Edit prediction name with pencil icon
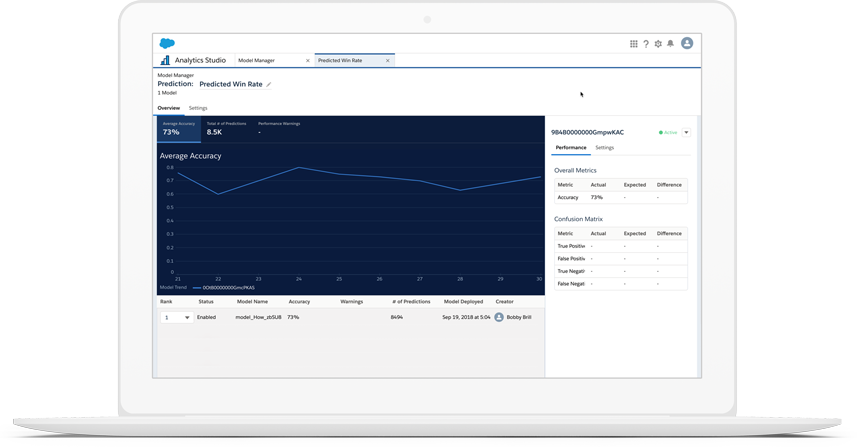This screenshot has height=447, width=857. pyautogui.click(x=269, y=84)
